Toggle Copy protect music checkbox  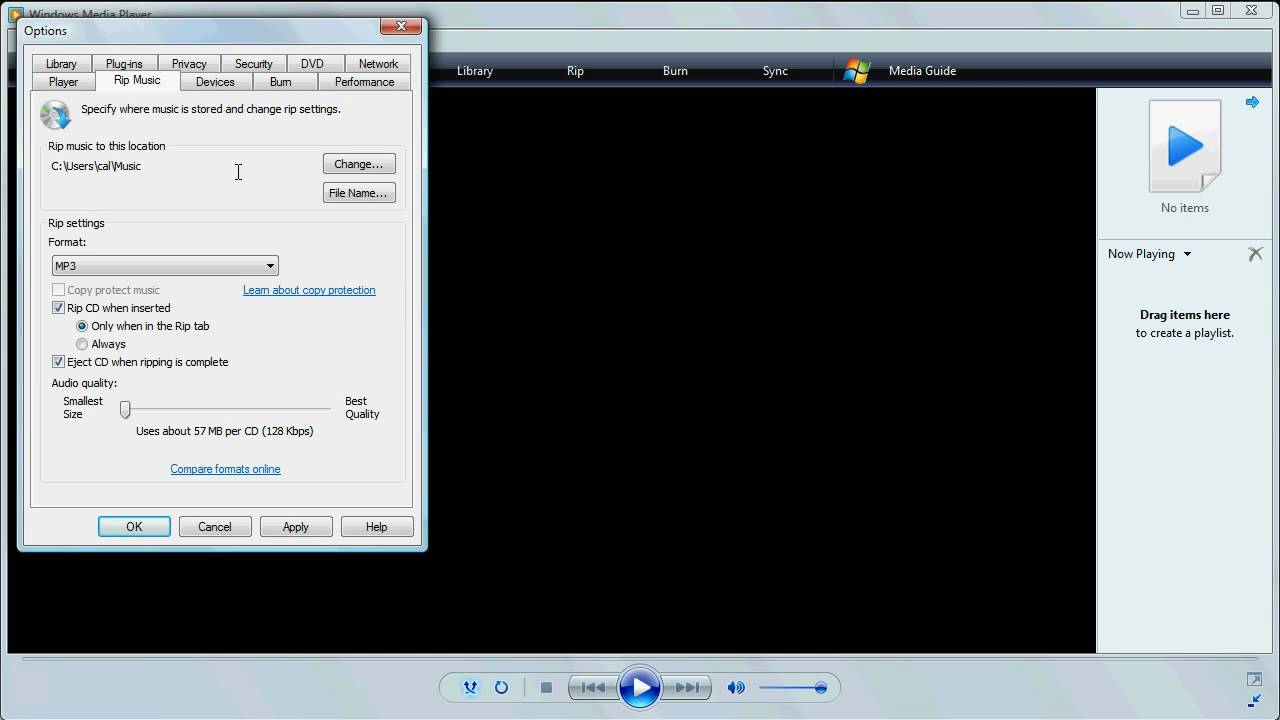(58, 290)
